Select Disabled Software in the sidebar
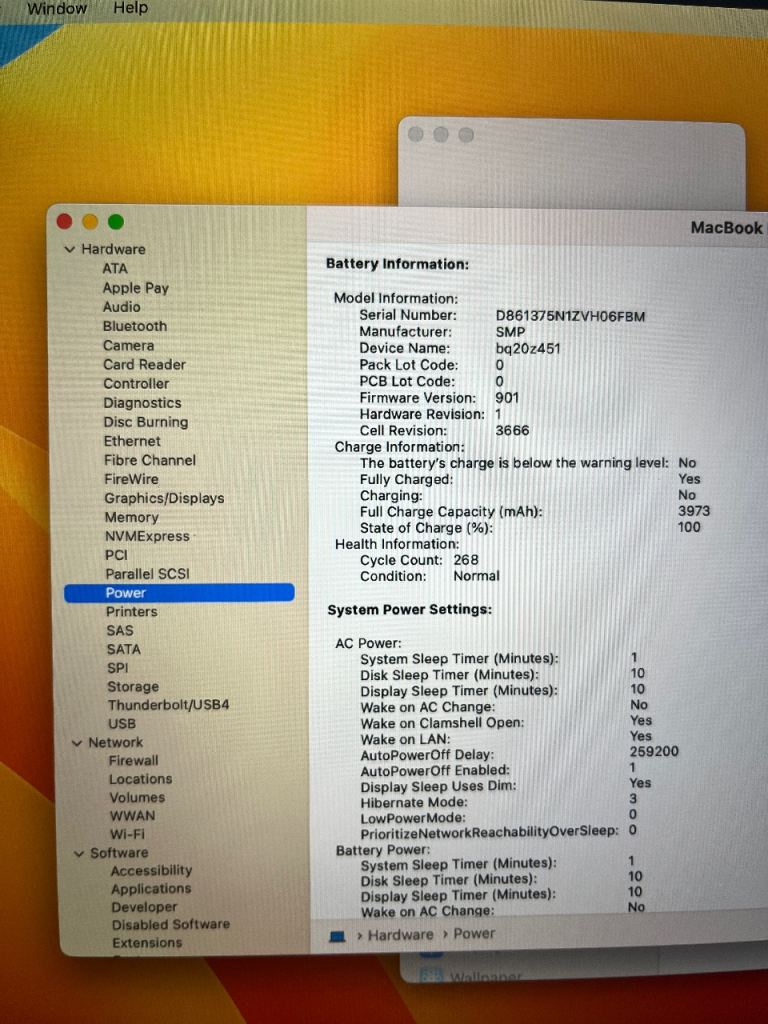768x1024 pixels. [x=170, y=925]
